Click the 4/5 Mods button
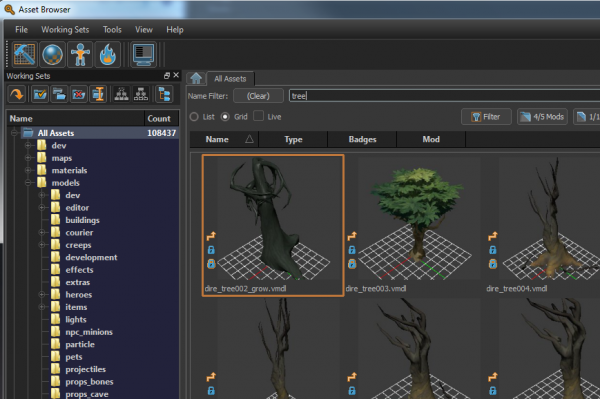This screenshot has height=399, width=600. coord(543,117)
